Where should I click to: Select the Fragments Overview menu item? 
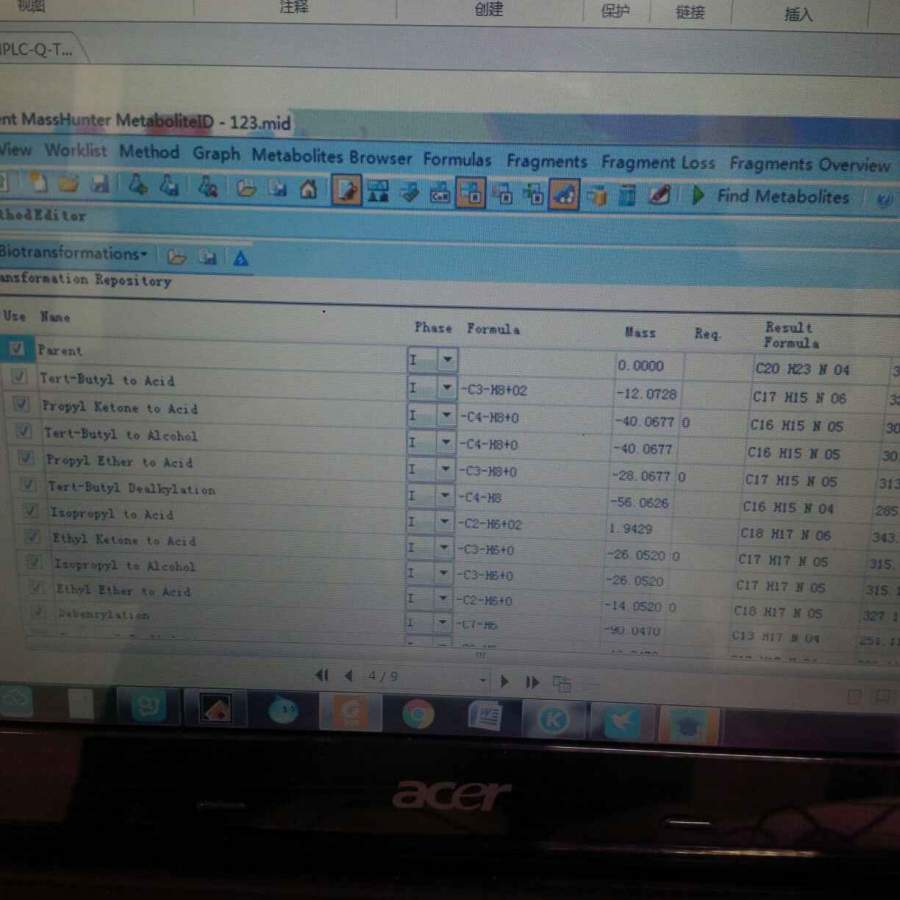(810, 165)
